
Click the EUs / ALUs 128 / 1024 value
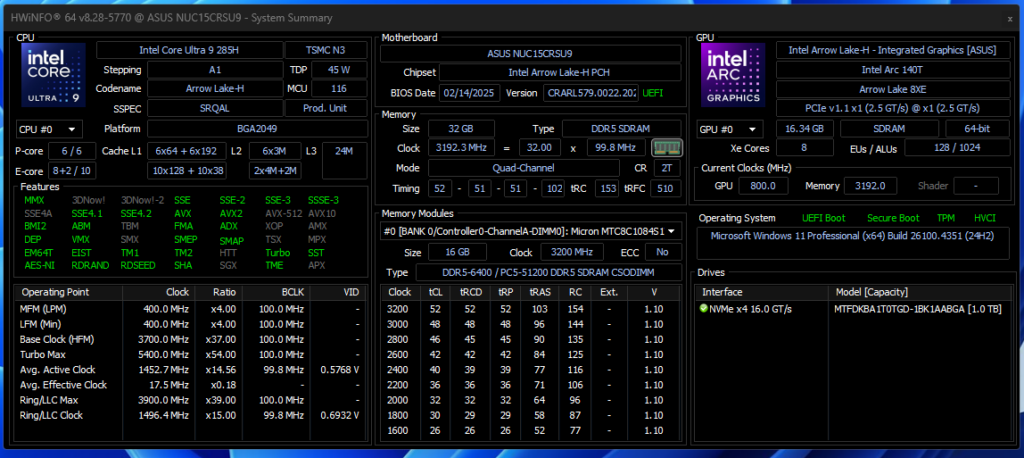click(x=957, y=148)
